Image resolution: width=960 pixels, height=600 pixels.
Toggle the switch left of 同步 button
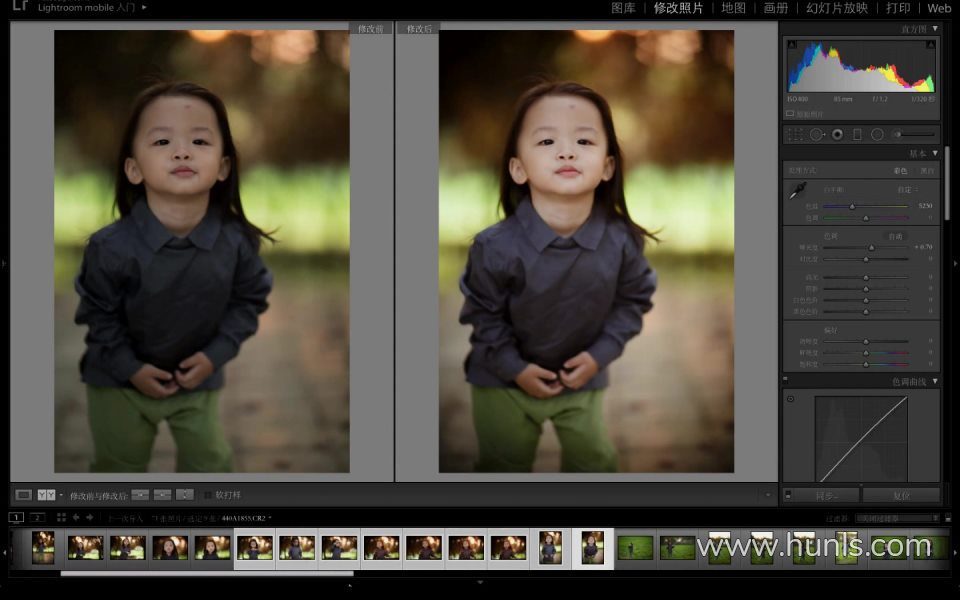[x=789, y=494]
